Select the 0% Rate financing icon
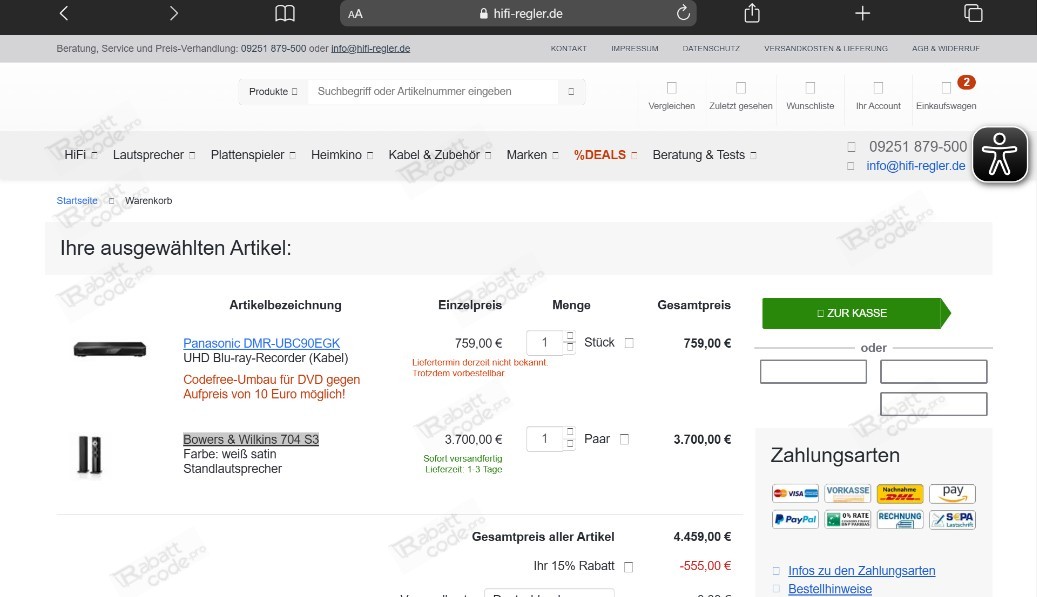This screenshot has width=1037, height=597. pyautogui.click(x=847, y=519)
